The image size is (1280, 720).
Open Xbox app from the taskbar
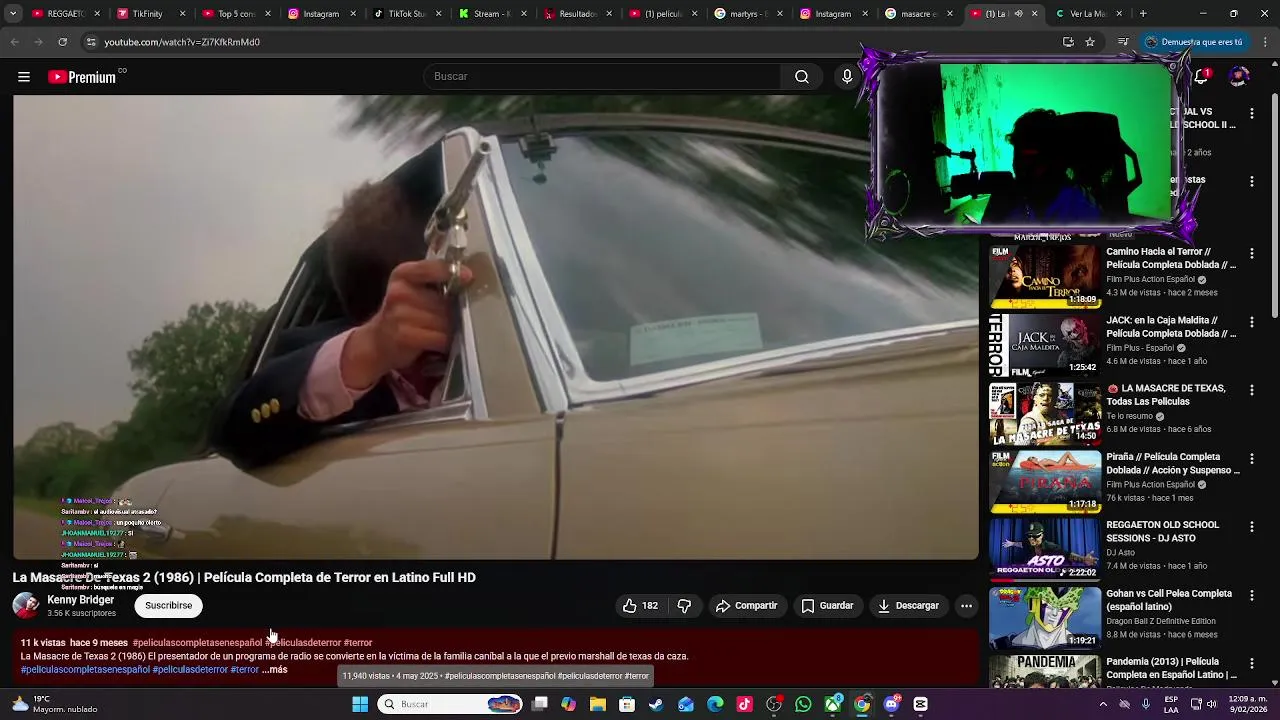coord(832,704)
